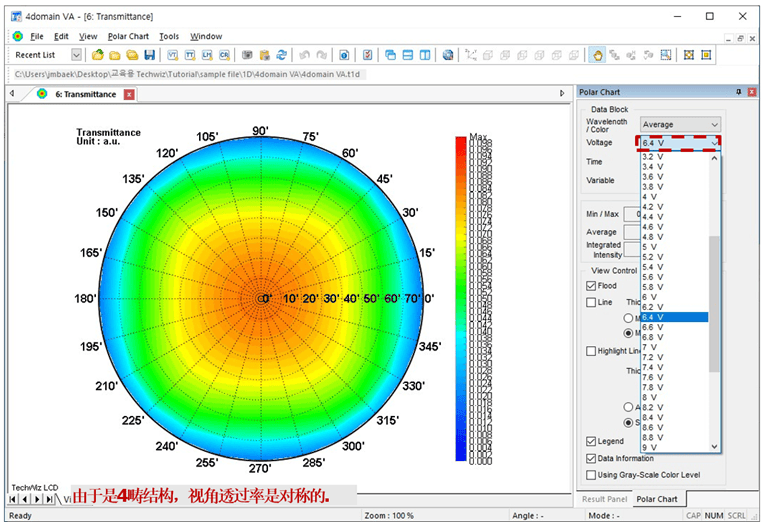Click the CR chart icon in toolbar
This screenshot has height=522, width=762.
point(223,55)
